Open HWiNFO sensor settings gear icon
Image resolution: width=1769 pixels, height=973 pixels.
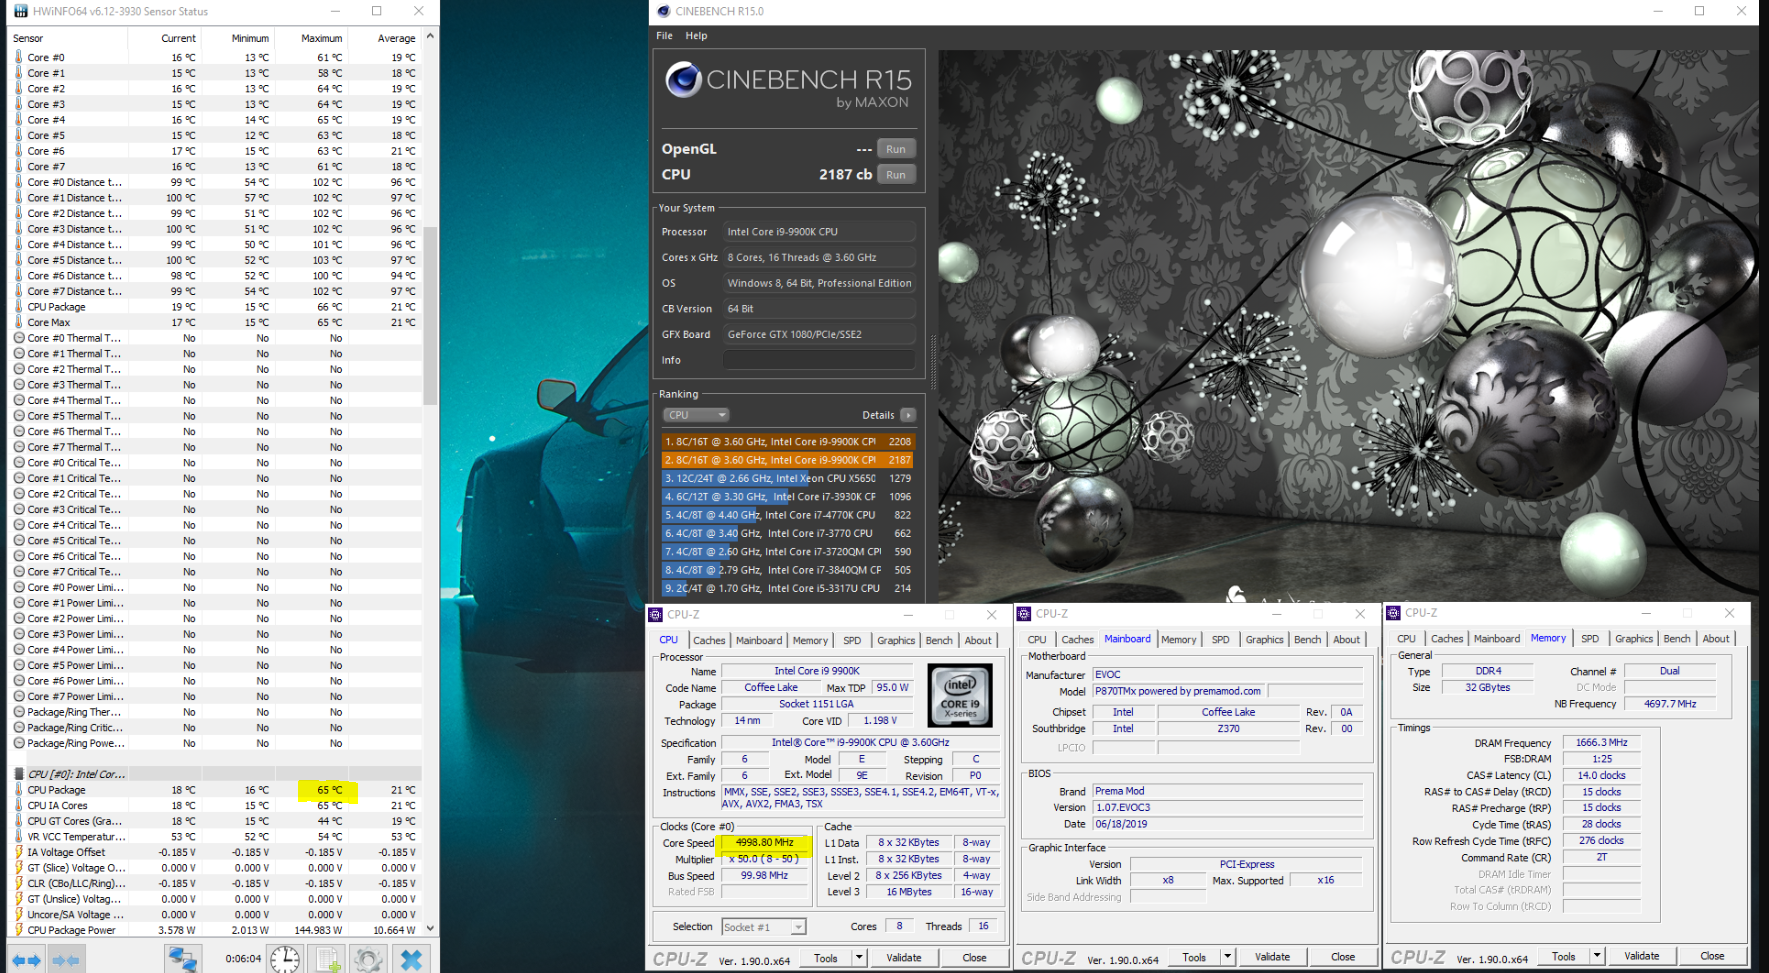[x=368, y=960]
